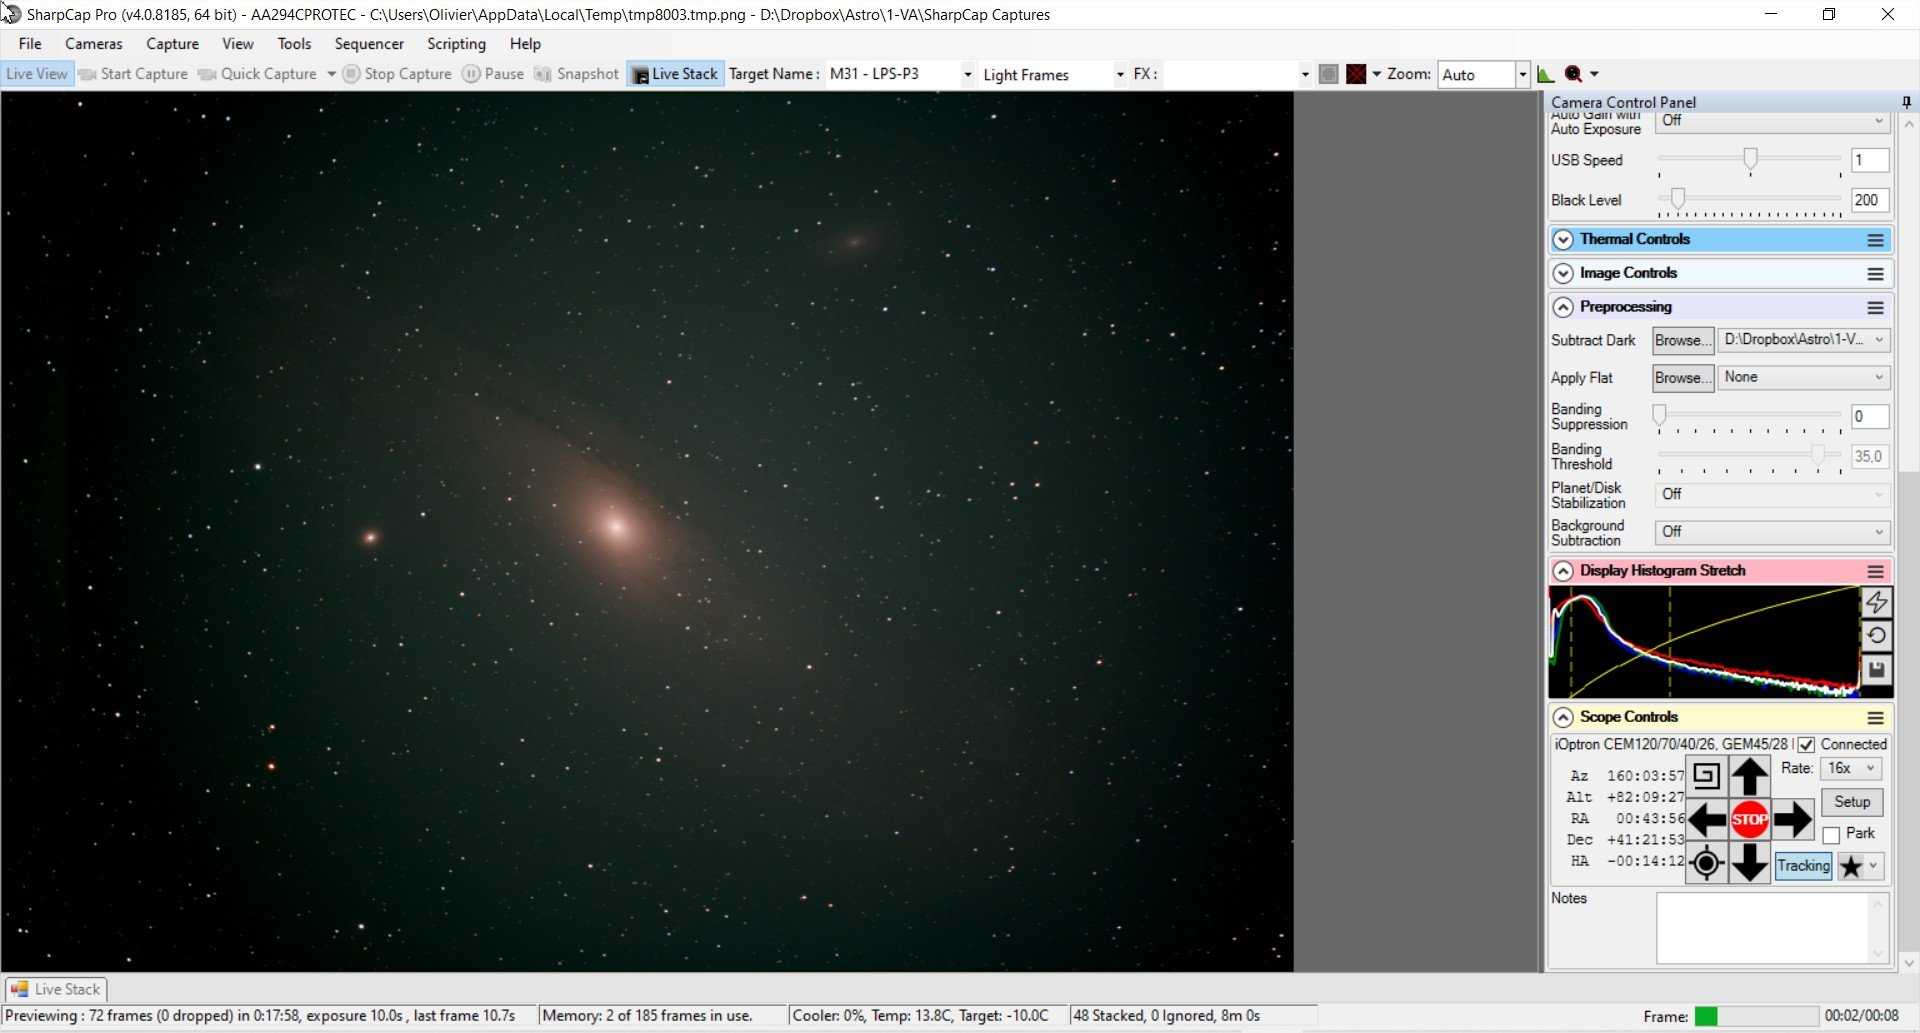Check the Park checkbox
Image resolution: width=1920 pixels, height=1033 pixels.
(1831, 835)
